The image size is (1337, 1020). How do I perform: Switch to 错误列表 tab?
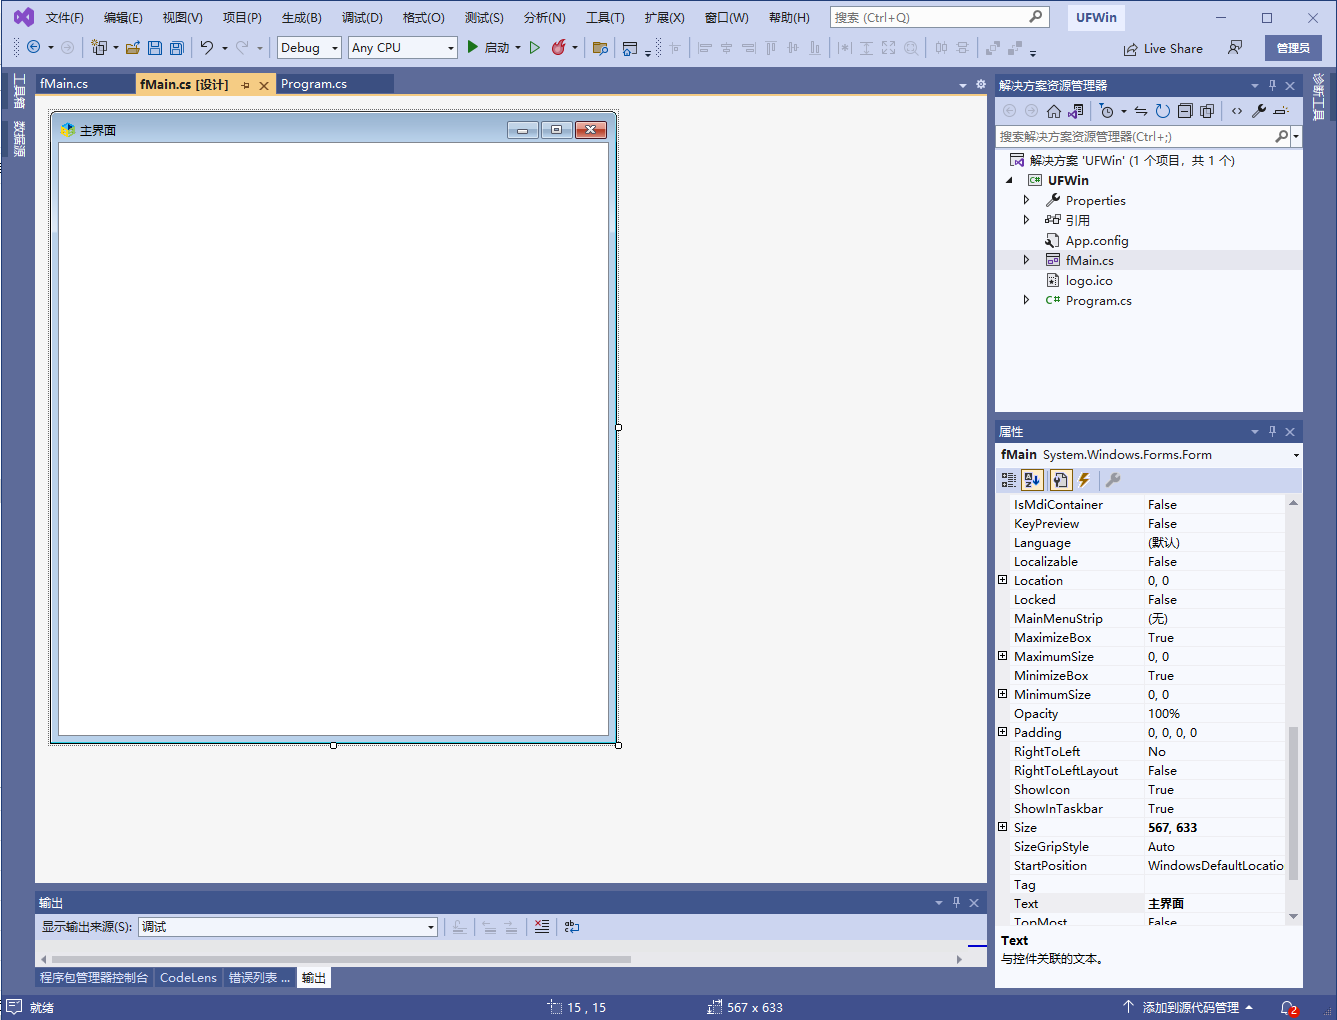pos(259,978)
